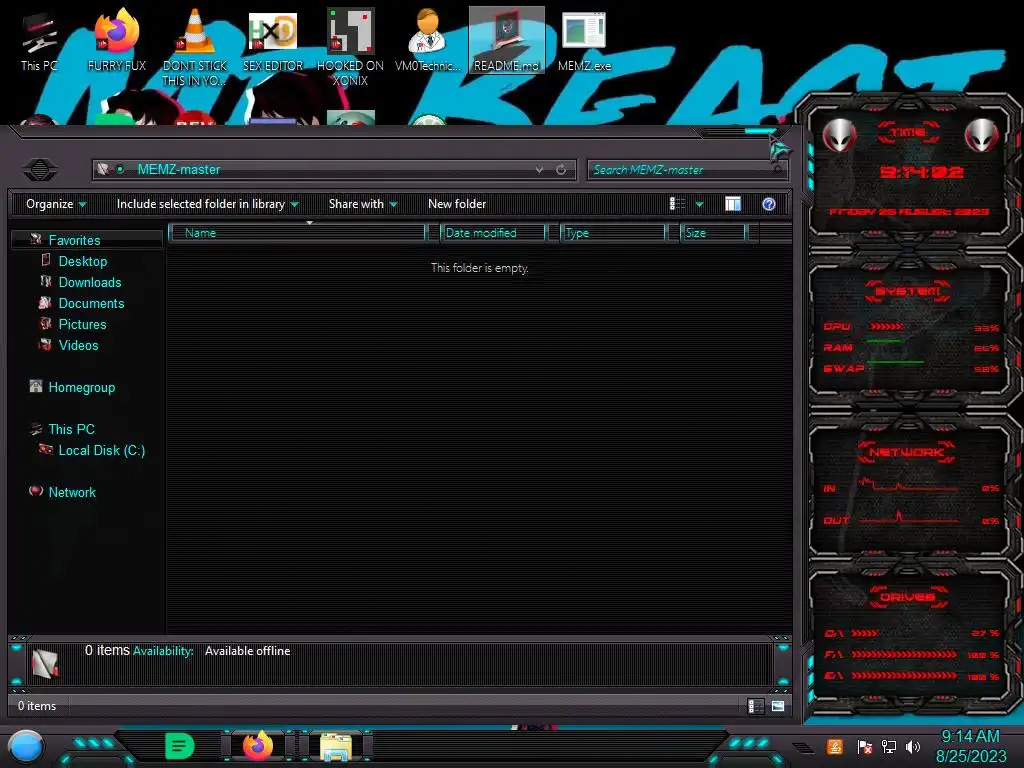Screen dimensions: 1024x768
Task: Click the orange tray app icon
Action: click(835, 746)
